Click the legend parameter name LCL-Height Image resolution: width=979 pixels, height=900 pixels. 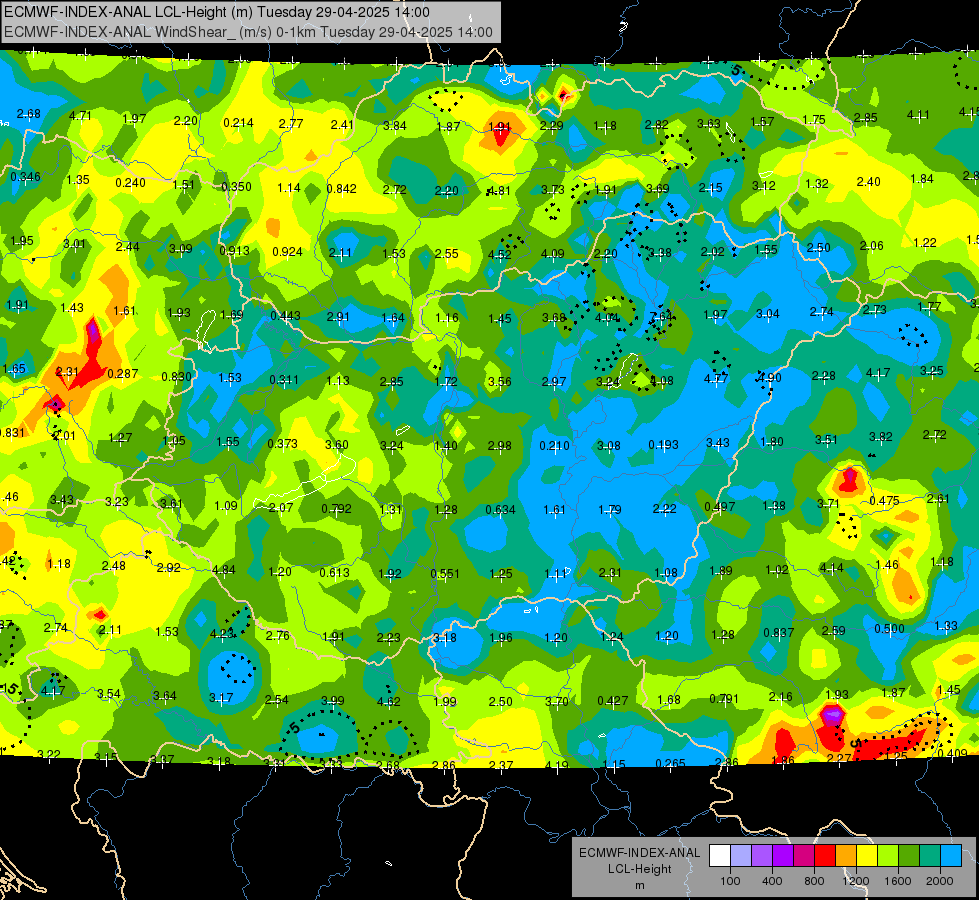[x=639, y=869]
